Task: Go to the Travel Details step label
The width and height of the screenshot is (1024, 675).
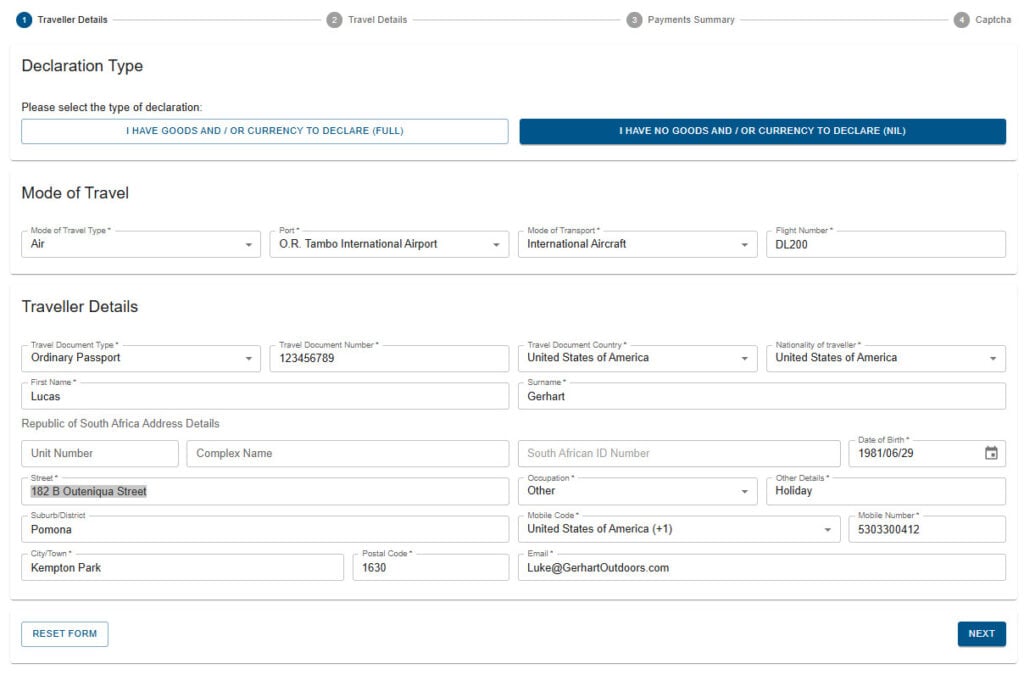Action: [377, 20]
